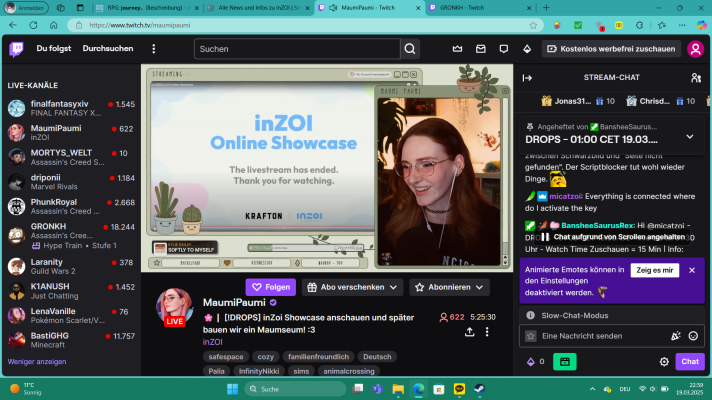Click the channel points diamond balance
This screenshot has width=712, height=400.
tap(535, 362)
